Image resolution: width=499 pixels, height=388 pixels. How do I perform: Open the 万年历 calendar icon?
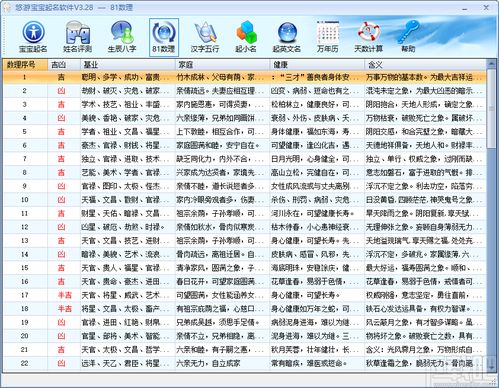point(328,37)
